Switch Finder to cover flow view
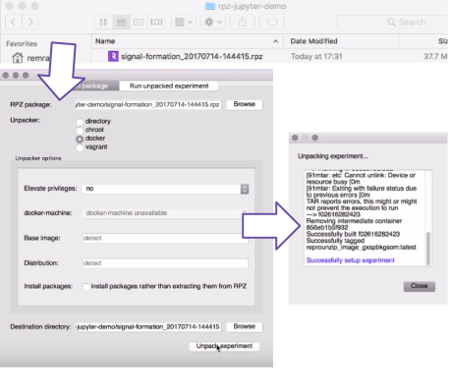The image size is (450, 372). (x=156, y=22)
